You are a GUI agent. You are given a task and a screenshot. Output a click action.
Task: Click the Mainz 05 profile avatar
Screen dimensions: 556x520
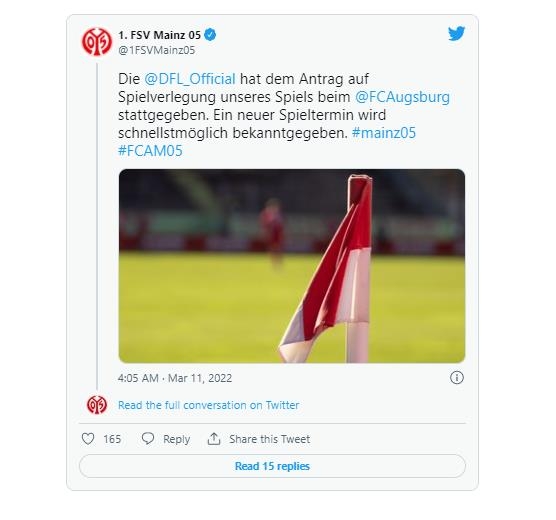(x=96, y=42)
